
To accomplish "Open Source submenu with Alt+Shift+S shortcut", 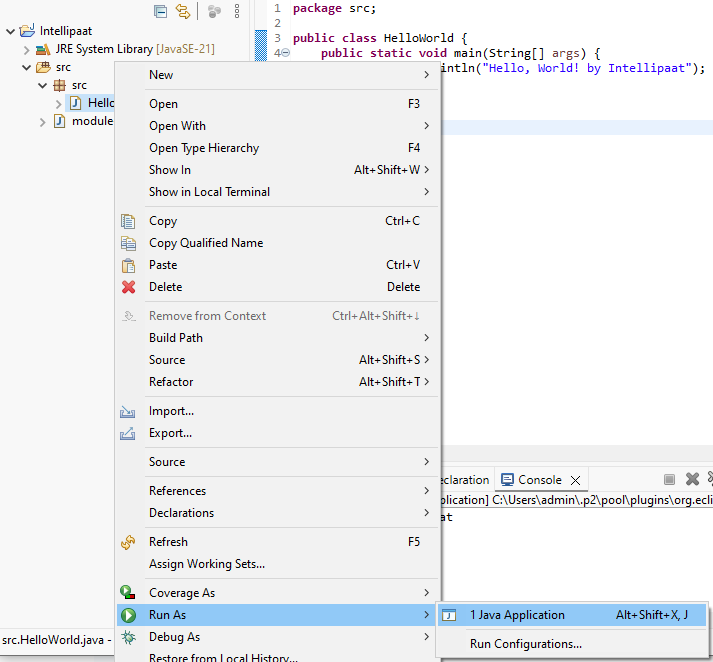I will pyautogui.click(x=278, y=360).
